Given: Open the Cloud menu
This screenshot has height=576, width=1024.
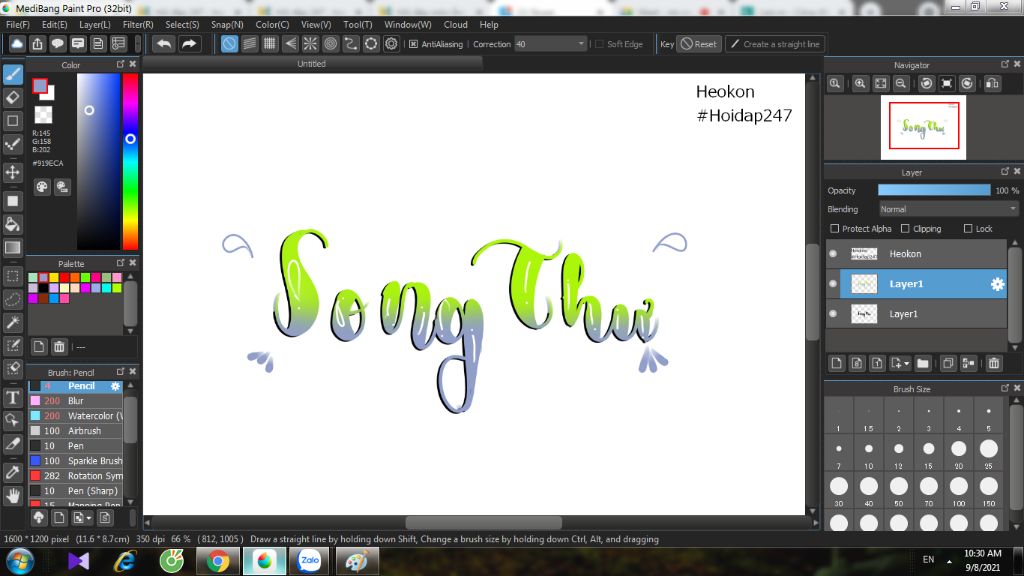Looking at the screenshot, I should coord(455,24).
